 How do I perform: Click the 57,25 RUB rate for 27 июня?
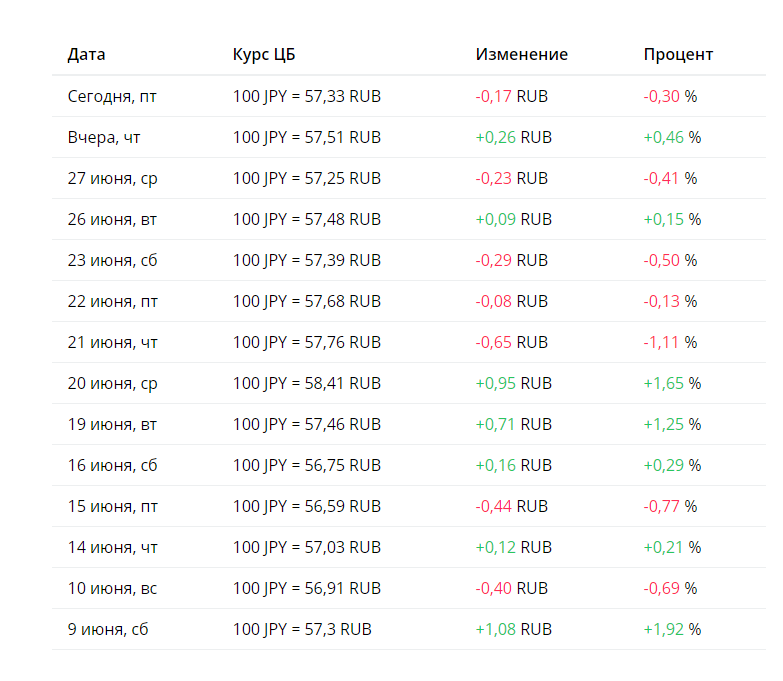click(x=307, y=179)
